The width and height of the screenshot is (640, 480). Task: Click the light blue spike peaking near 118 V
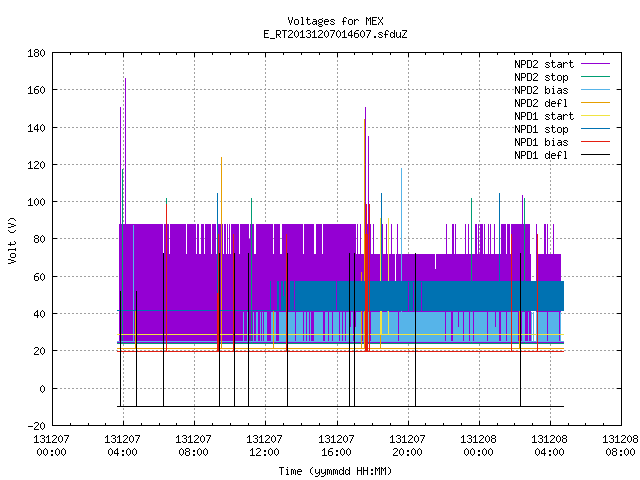tap(401, 224)
